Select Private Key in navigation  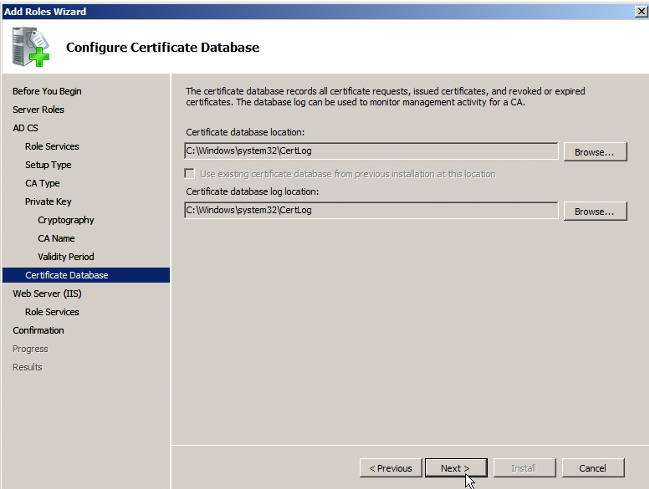[x=48, y=202]
